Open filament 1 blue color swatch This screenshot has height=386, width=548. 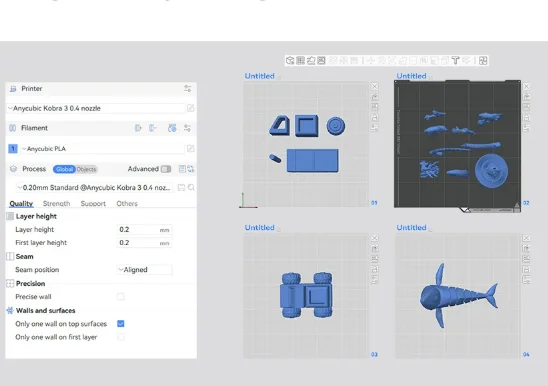pyautogui.click(x=13, y=149)
